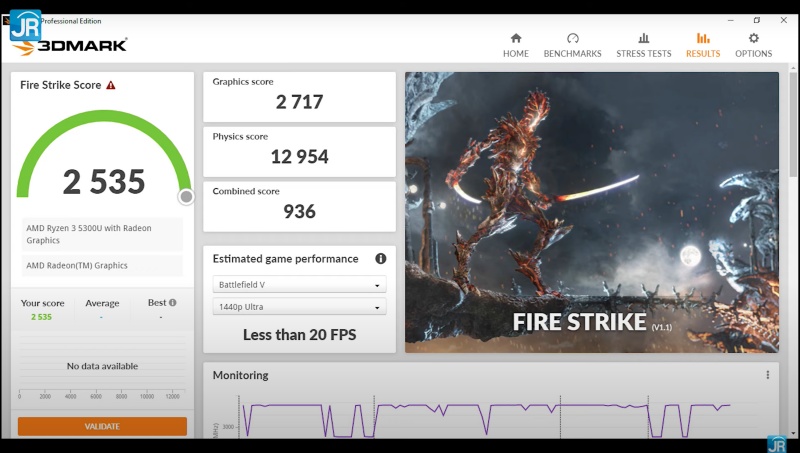Open the Stress Tests tab
The image size is (800, 453).
pyautogui.click(x=644, y=45)
